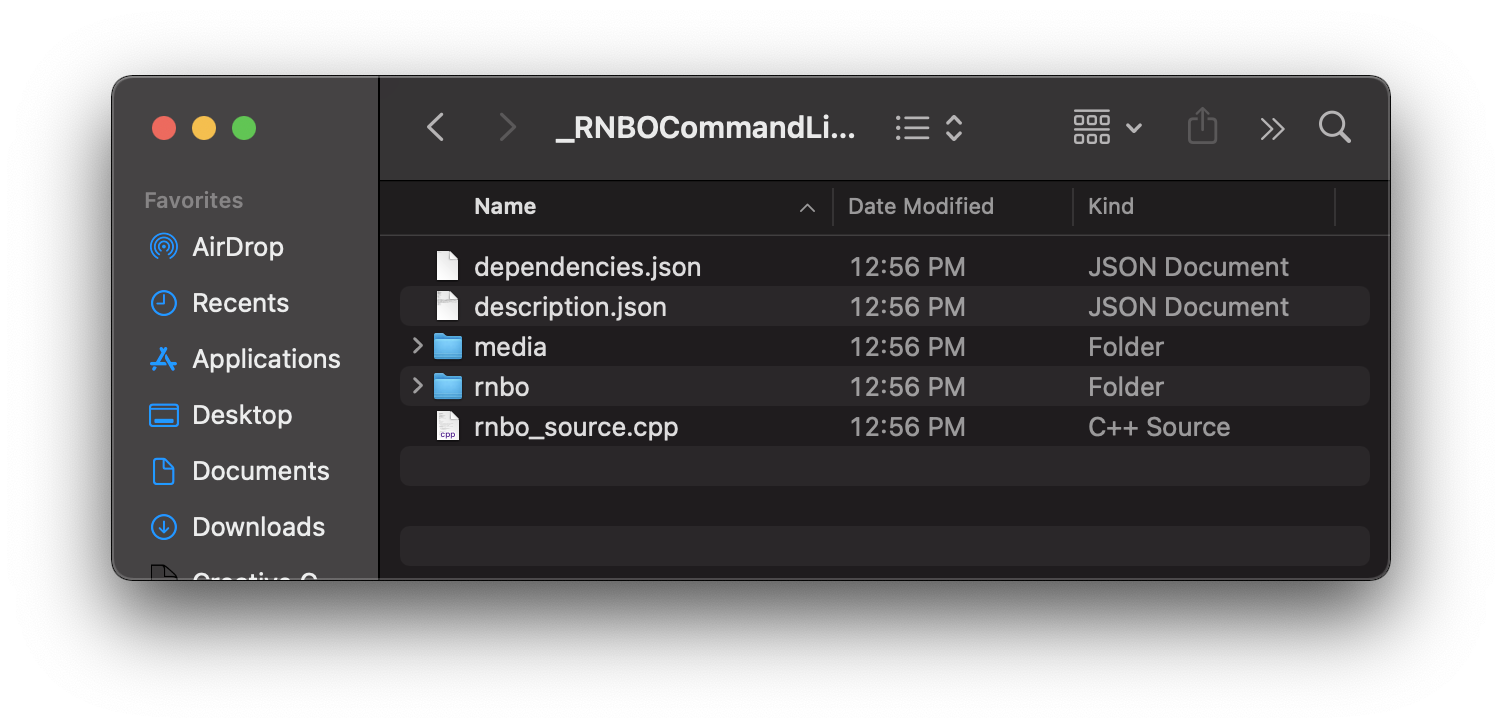Image resolution: width=1502 pixels, height=728 pixels.
Task: Open the Downloads sidebar icon
Action: [162, 526]
